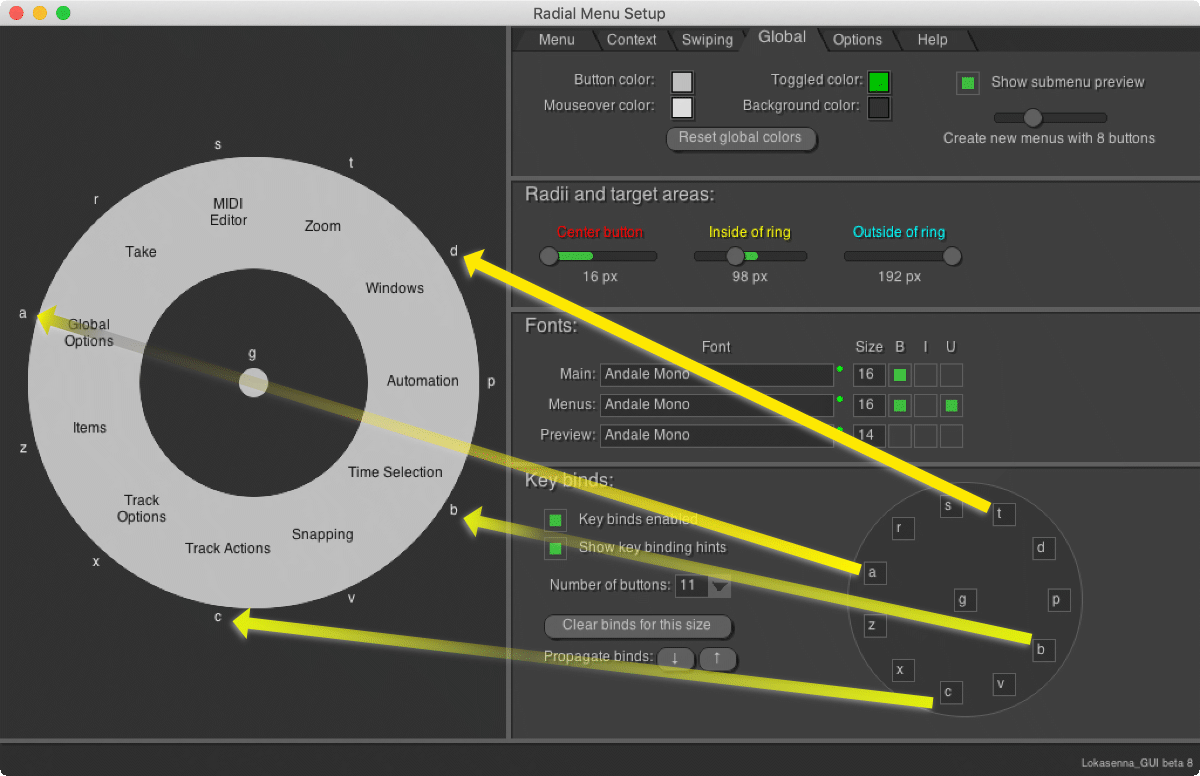Screen dimensions: 1200x776
Task: Click Clear binds for this size
Action: [x=637, y=625]
